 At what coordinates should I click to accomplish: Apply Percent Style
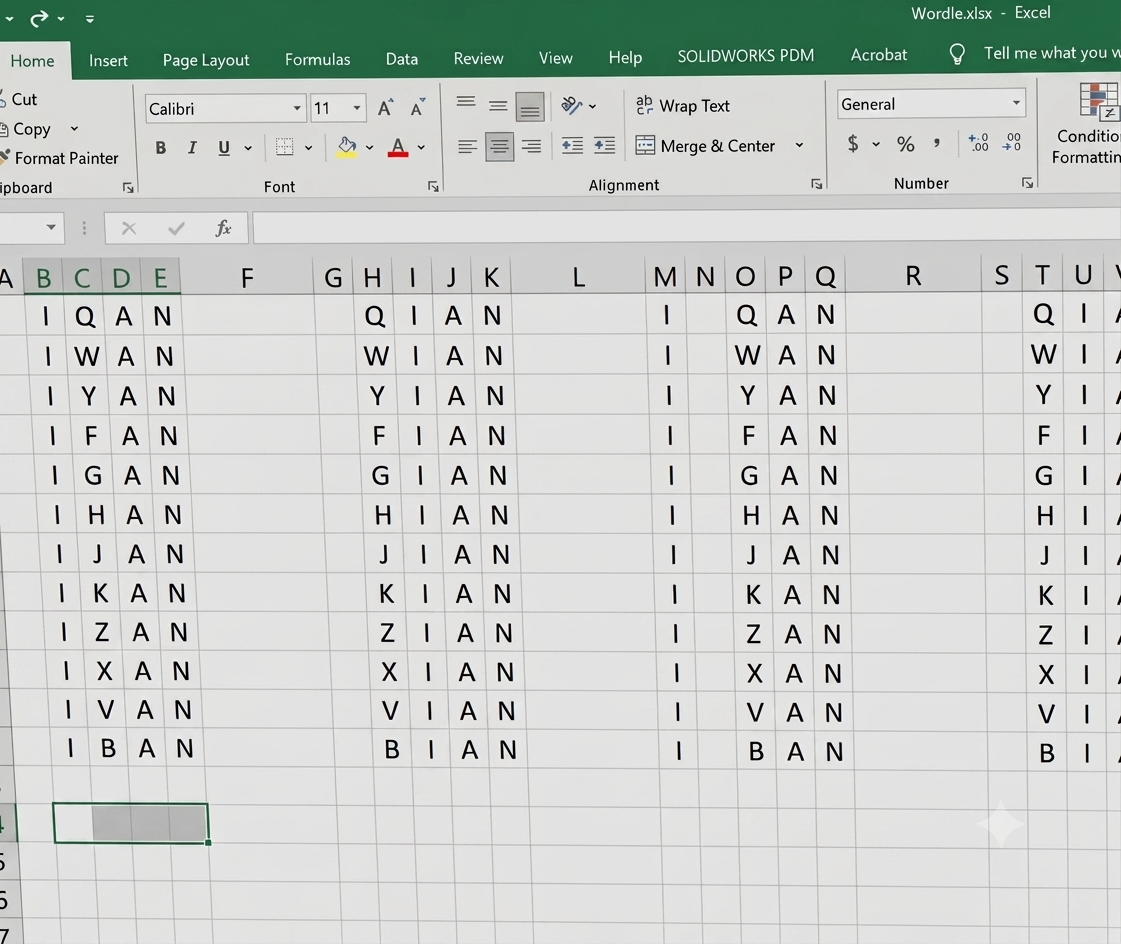[x=906, y=144]
